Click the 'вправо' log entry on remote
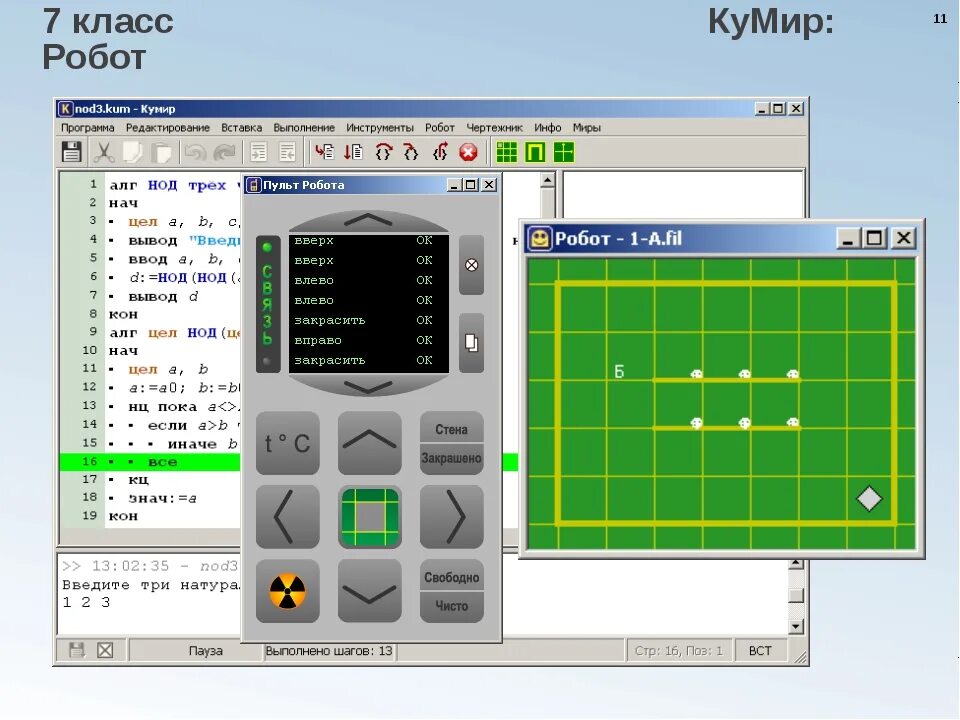This screenshot has width=960, height=720. (318, 340)
